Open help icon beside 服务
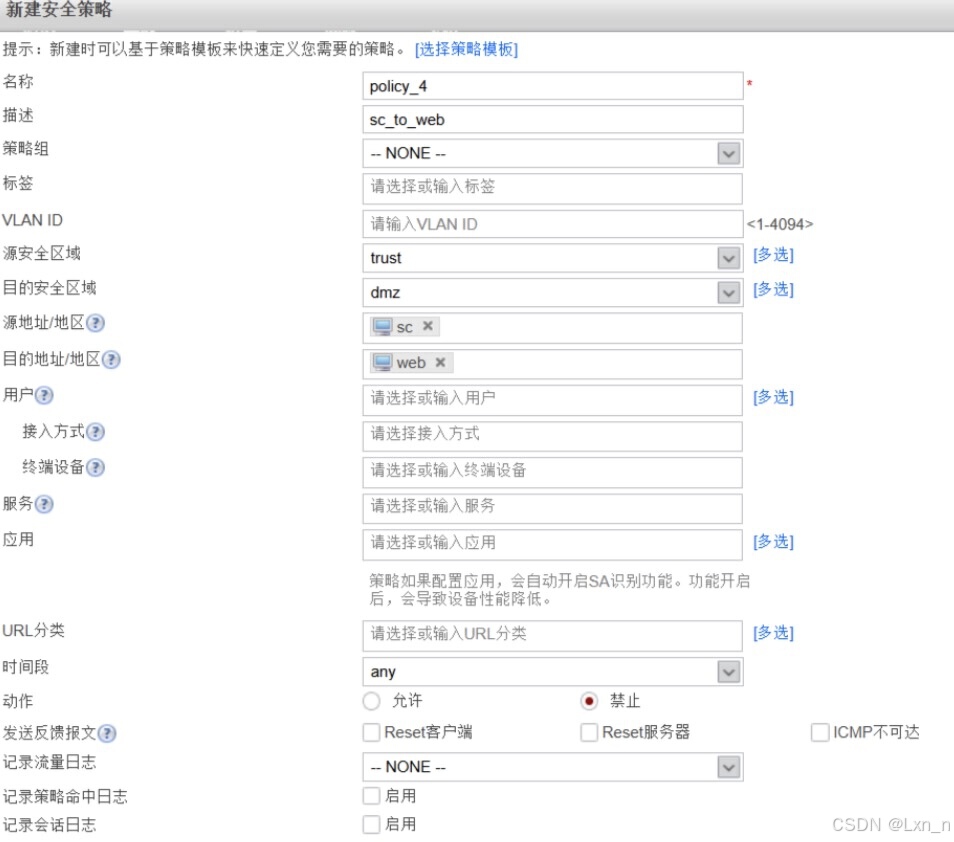 [44, 504]
